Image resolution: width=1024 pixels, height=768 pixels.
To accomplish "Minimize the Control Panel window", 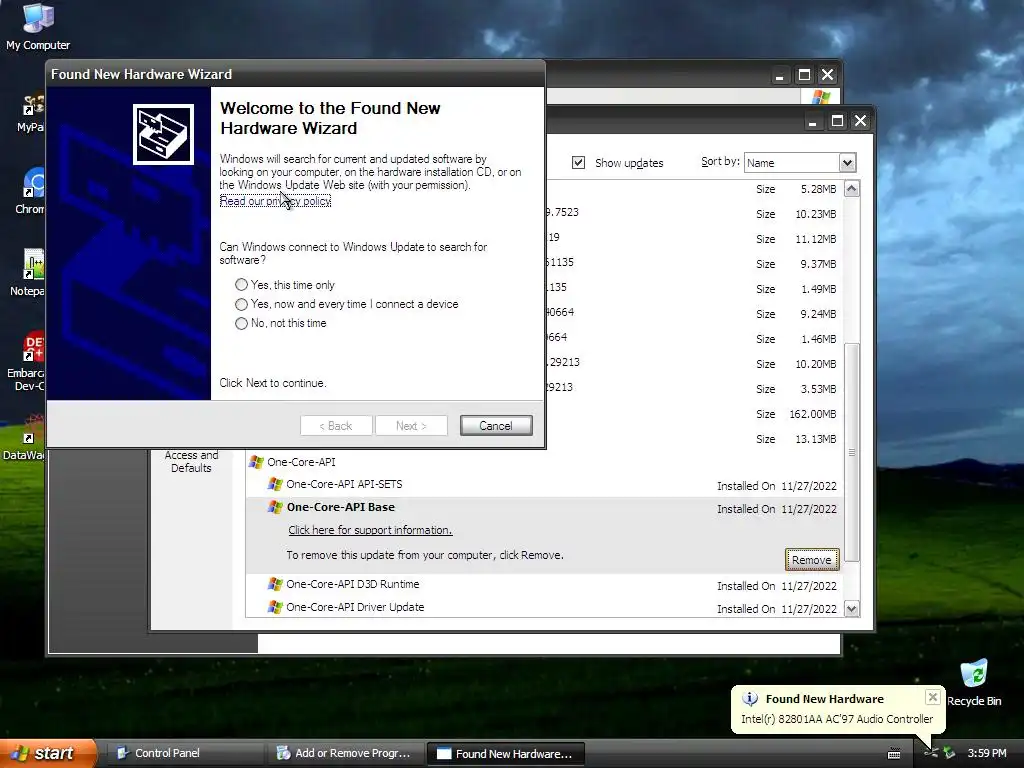I will pos(779,75).
